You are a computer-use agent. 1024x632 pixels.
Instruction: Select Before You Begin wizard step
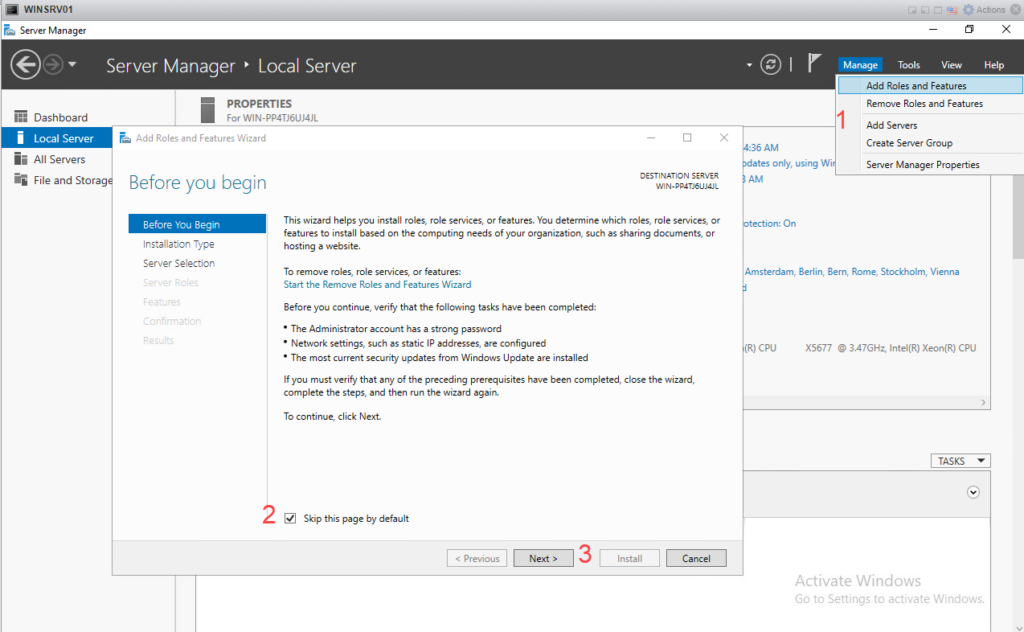coord(197,224)
